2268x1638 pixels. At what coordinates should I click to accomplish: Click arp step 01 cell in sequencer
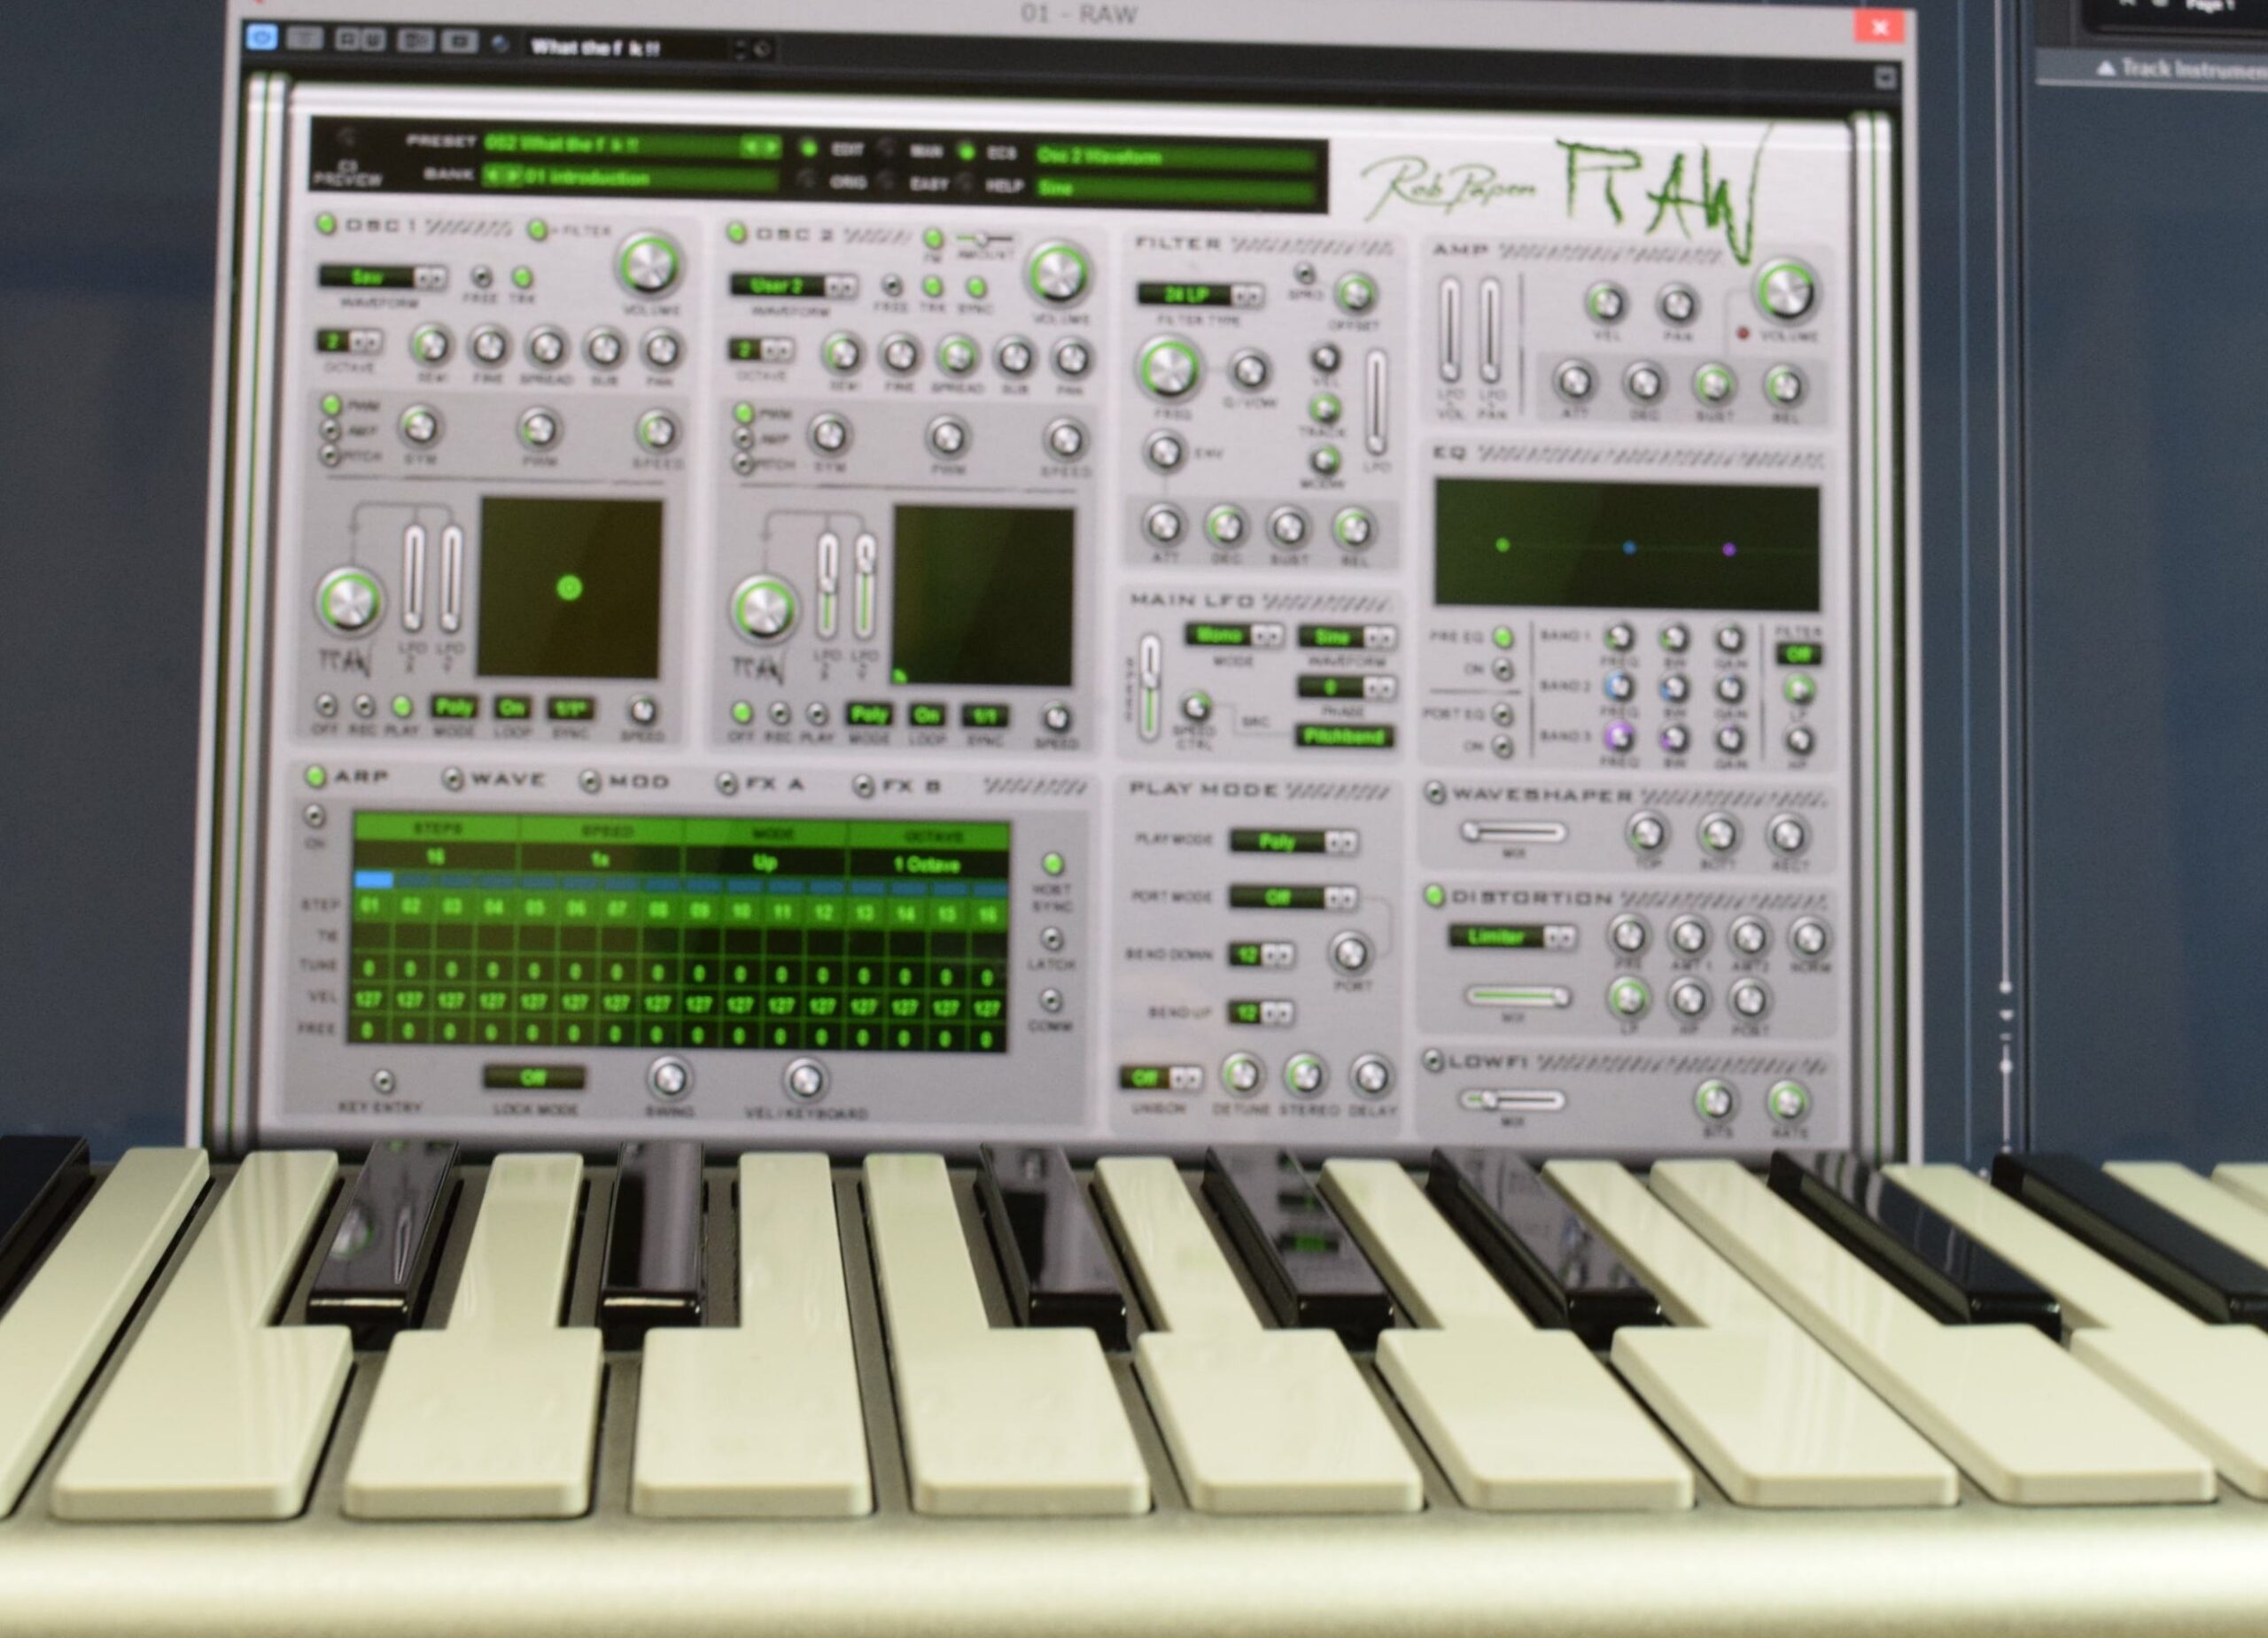point(370,906)
